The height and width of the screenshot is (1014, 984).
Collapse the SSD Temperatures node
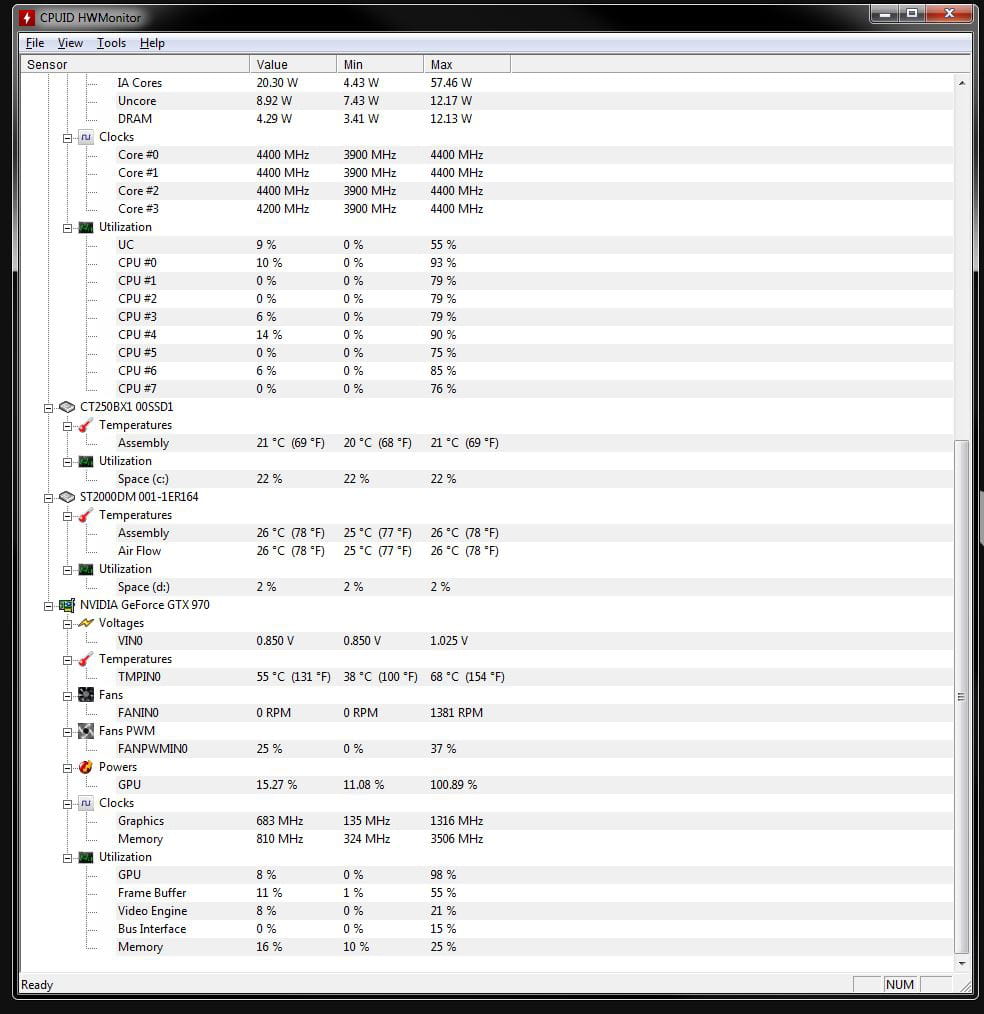67,426
